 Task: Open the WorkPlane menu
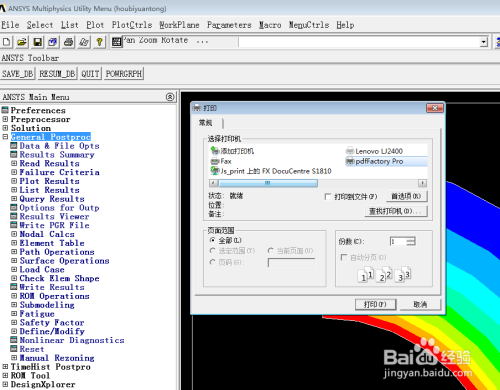(x=179, y=25)
